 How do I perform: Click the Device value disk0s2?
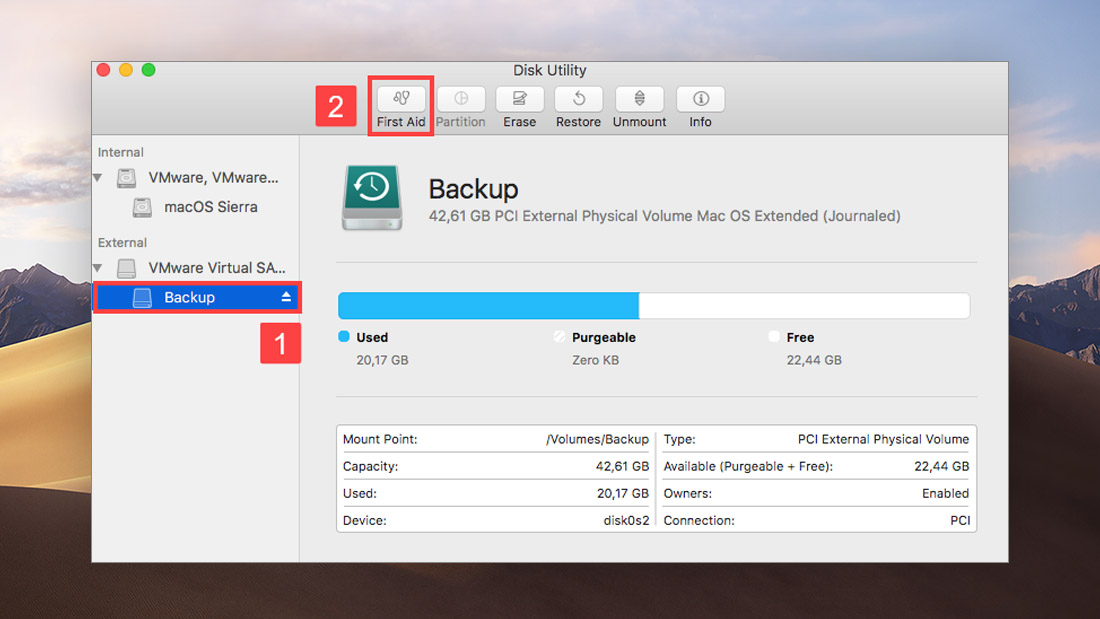[626, 521]
